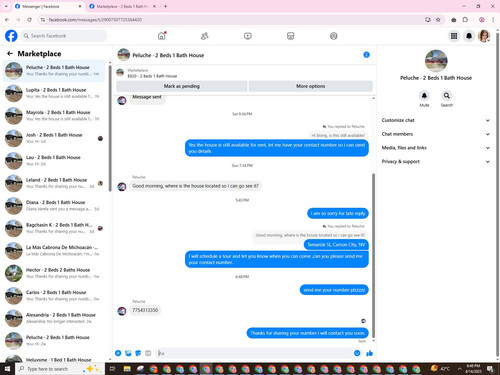The height and width of the screenshot is (375, 500).
Task: Open account profile avatar menu
Action: coord(484,36)
